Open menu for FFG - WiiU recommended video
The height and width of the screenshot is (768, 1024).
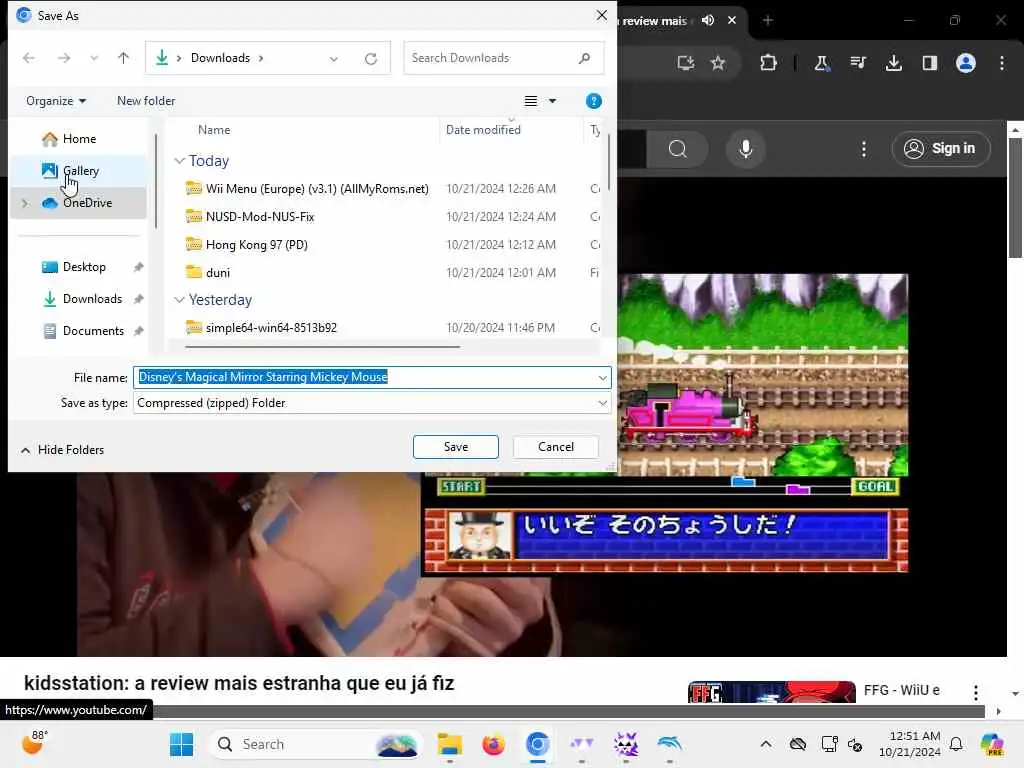click(x=976, y=692)
